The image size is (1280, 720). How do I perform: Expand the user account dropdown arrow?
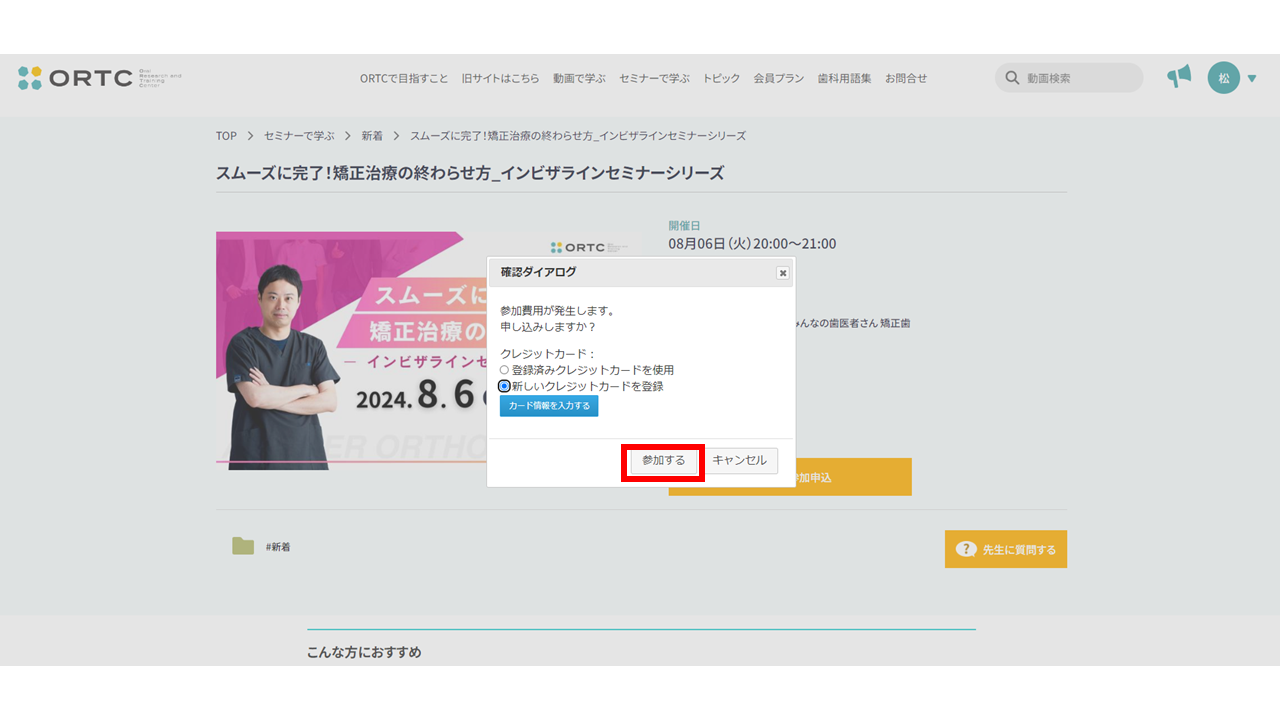pos(1252,78)
